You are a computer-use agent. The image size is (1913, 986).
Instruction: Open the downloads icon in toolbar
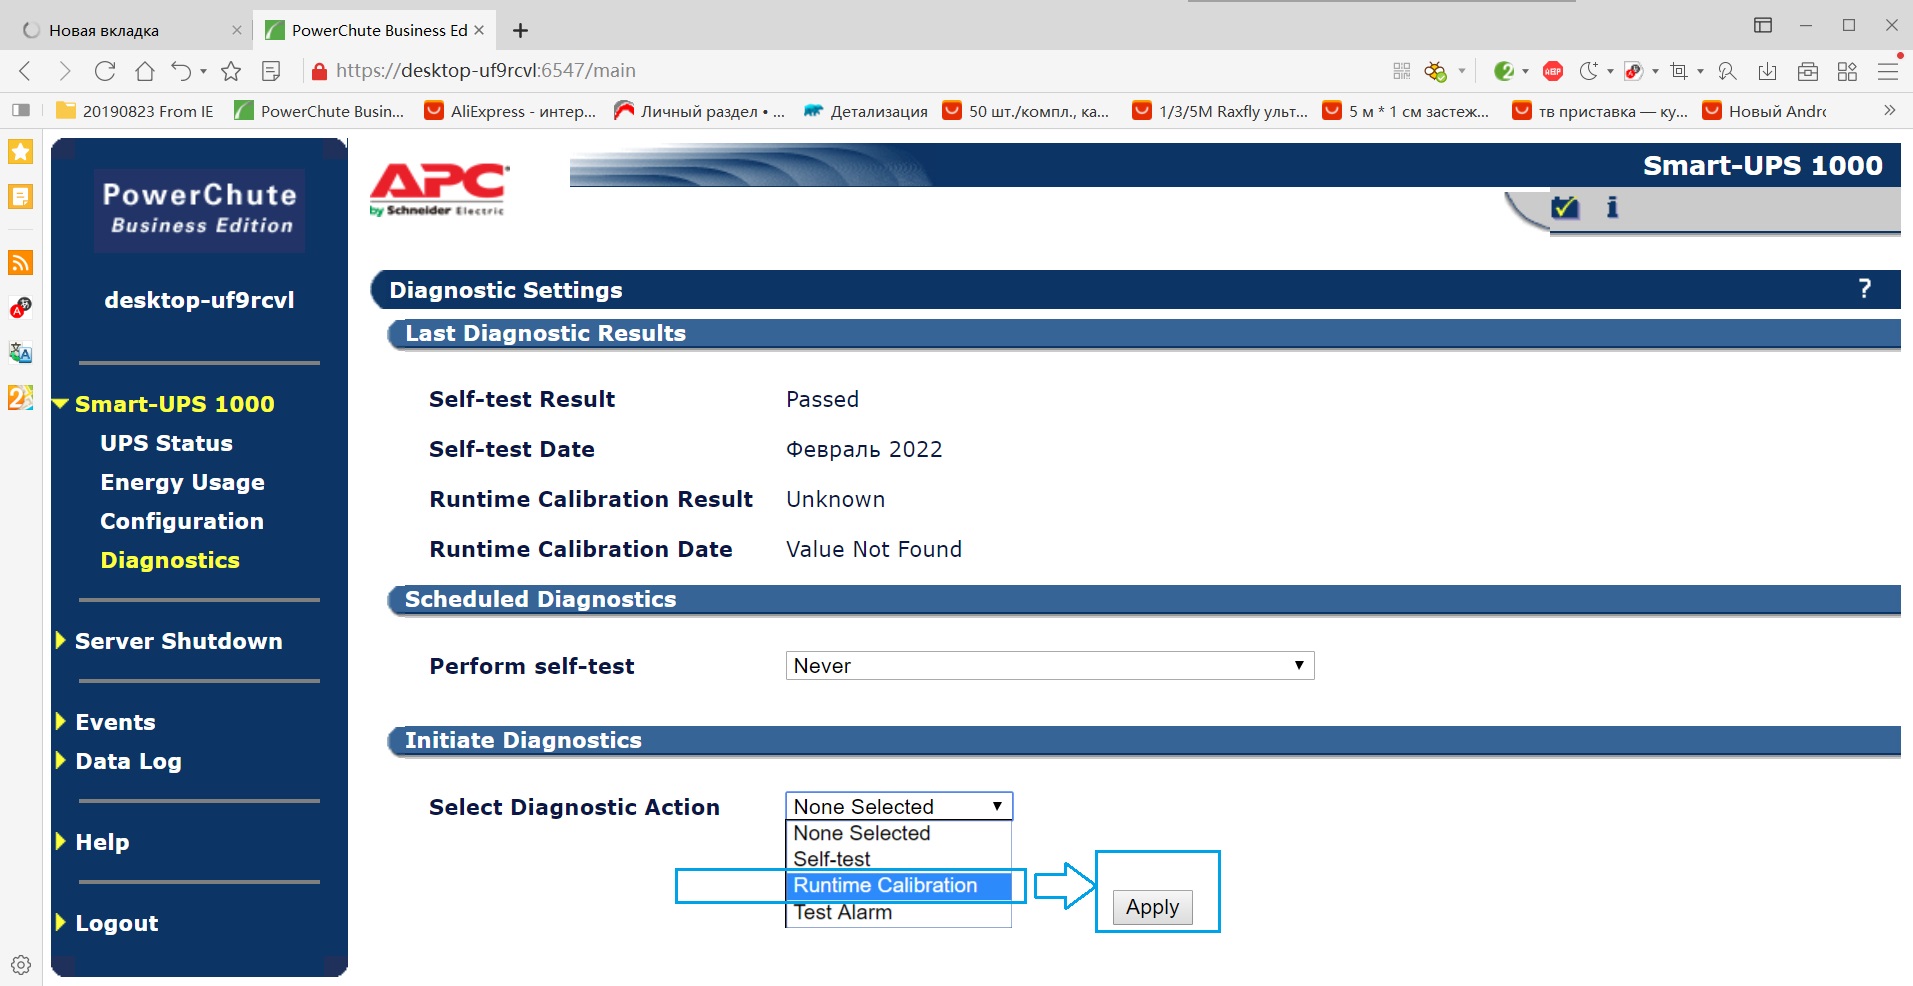[x=1768, y=71]
